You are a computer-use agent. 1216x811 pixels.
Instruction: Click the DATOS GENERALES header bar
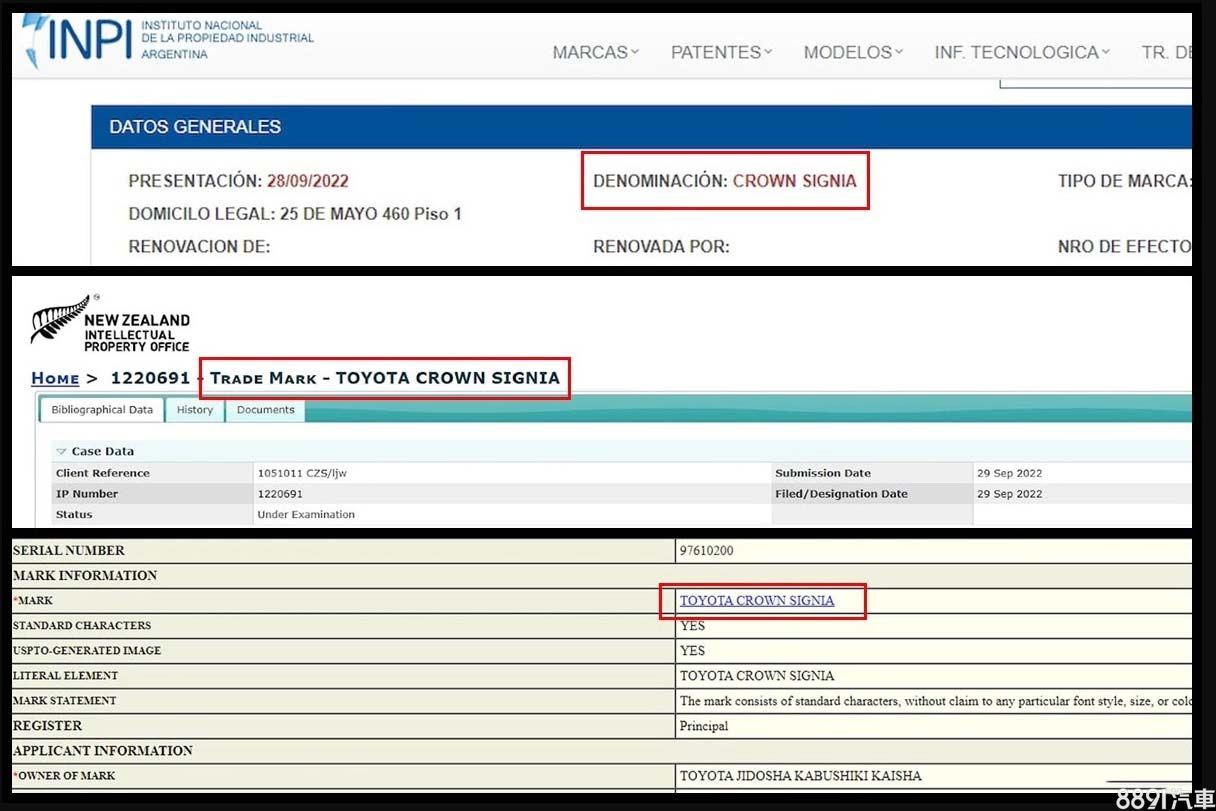[640, 127]
